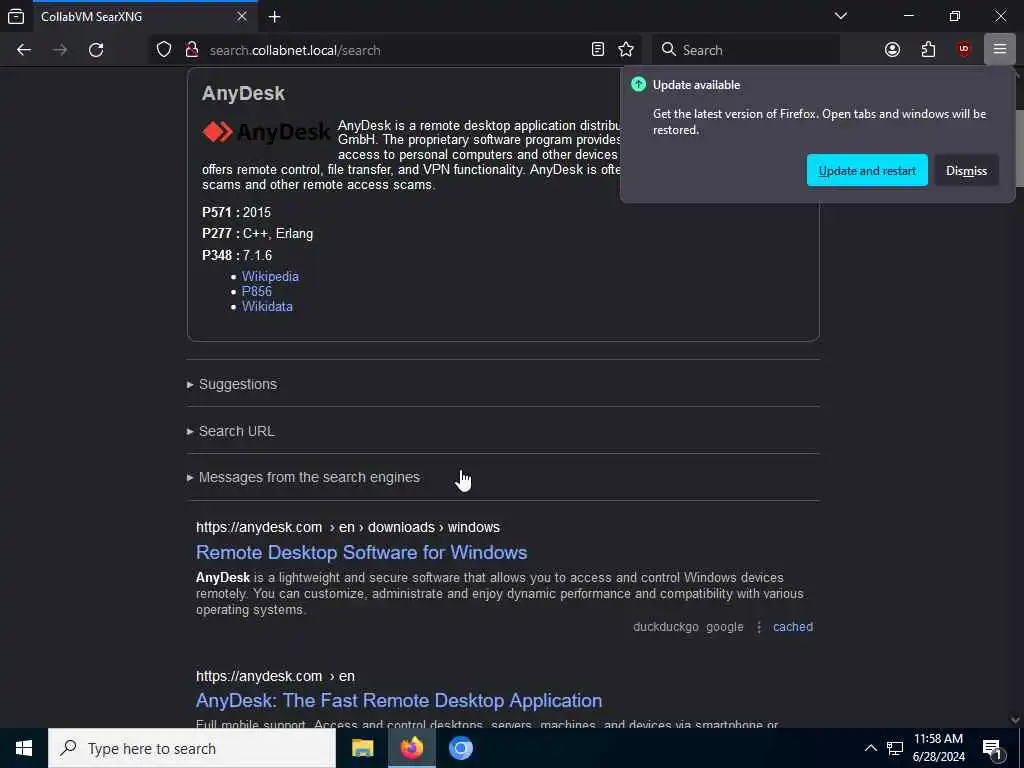The height and width of the screenshot is (768, 1024).
Task: Show hidden tray icons chevron
Action: coord(871,748)
